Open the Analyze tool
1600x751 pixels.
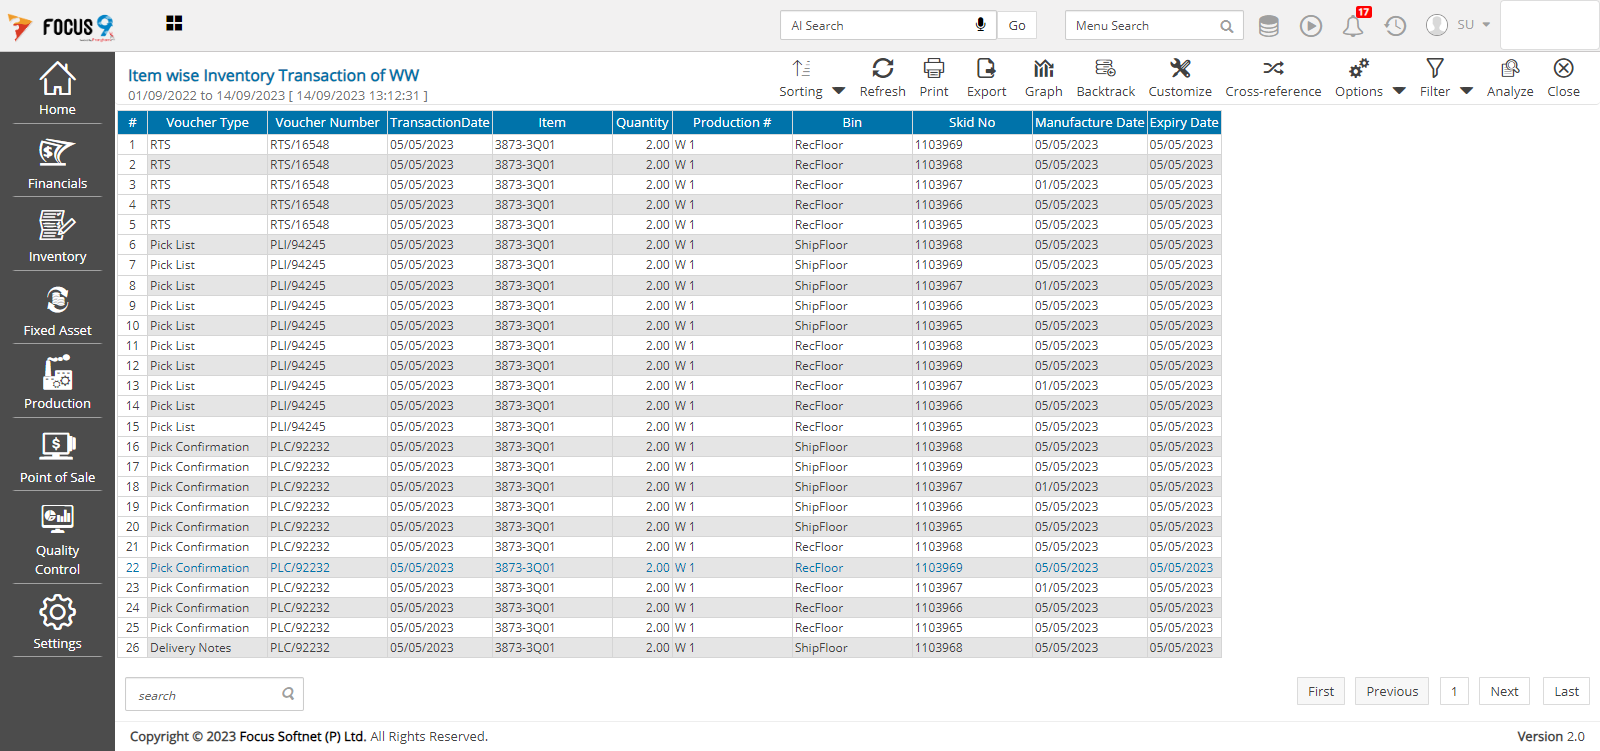(x=1509, y=68)
